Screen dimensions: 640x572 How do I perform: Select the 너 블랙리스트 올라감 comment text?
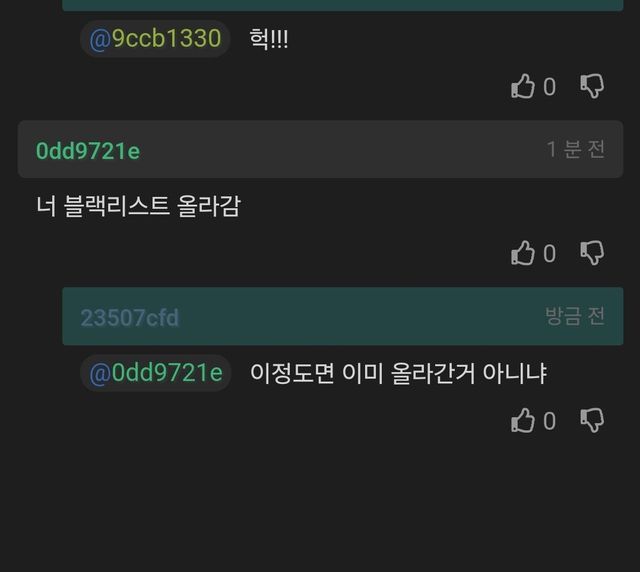(138, 206)
